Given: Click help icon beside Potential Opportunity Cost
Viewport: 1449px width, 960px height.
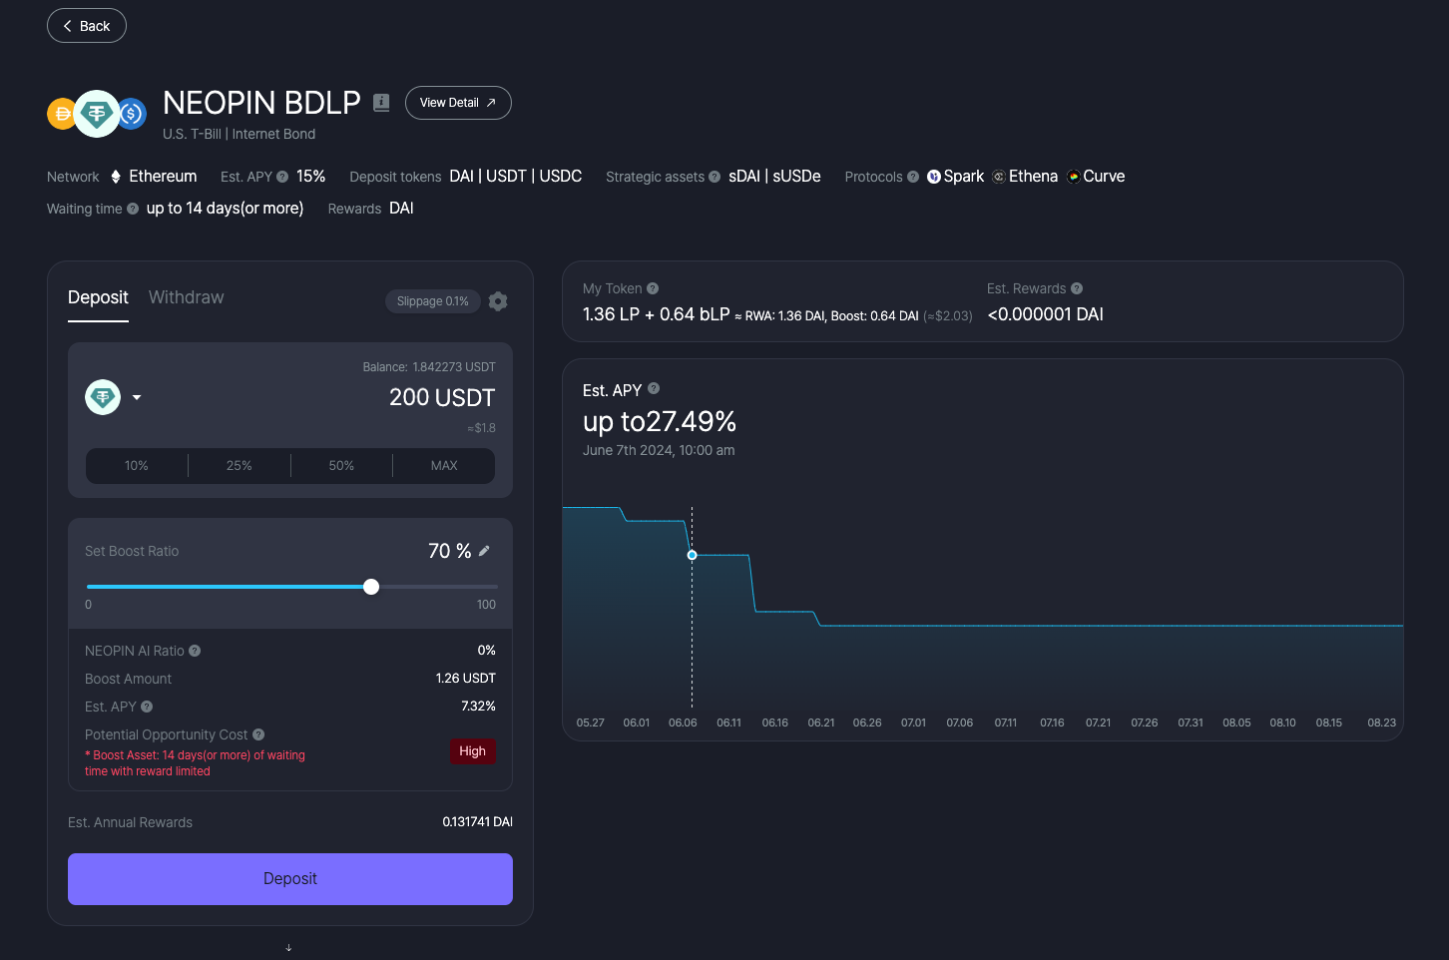Looking at the screenshot, I should coord(258,735).
